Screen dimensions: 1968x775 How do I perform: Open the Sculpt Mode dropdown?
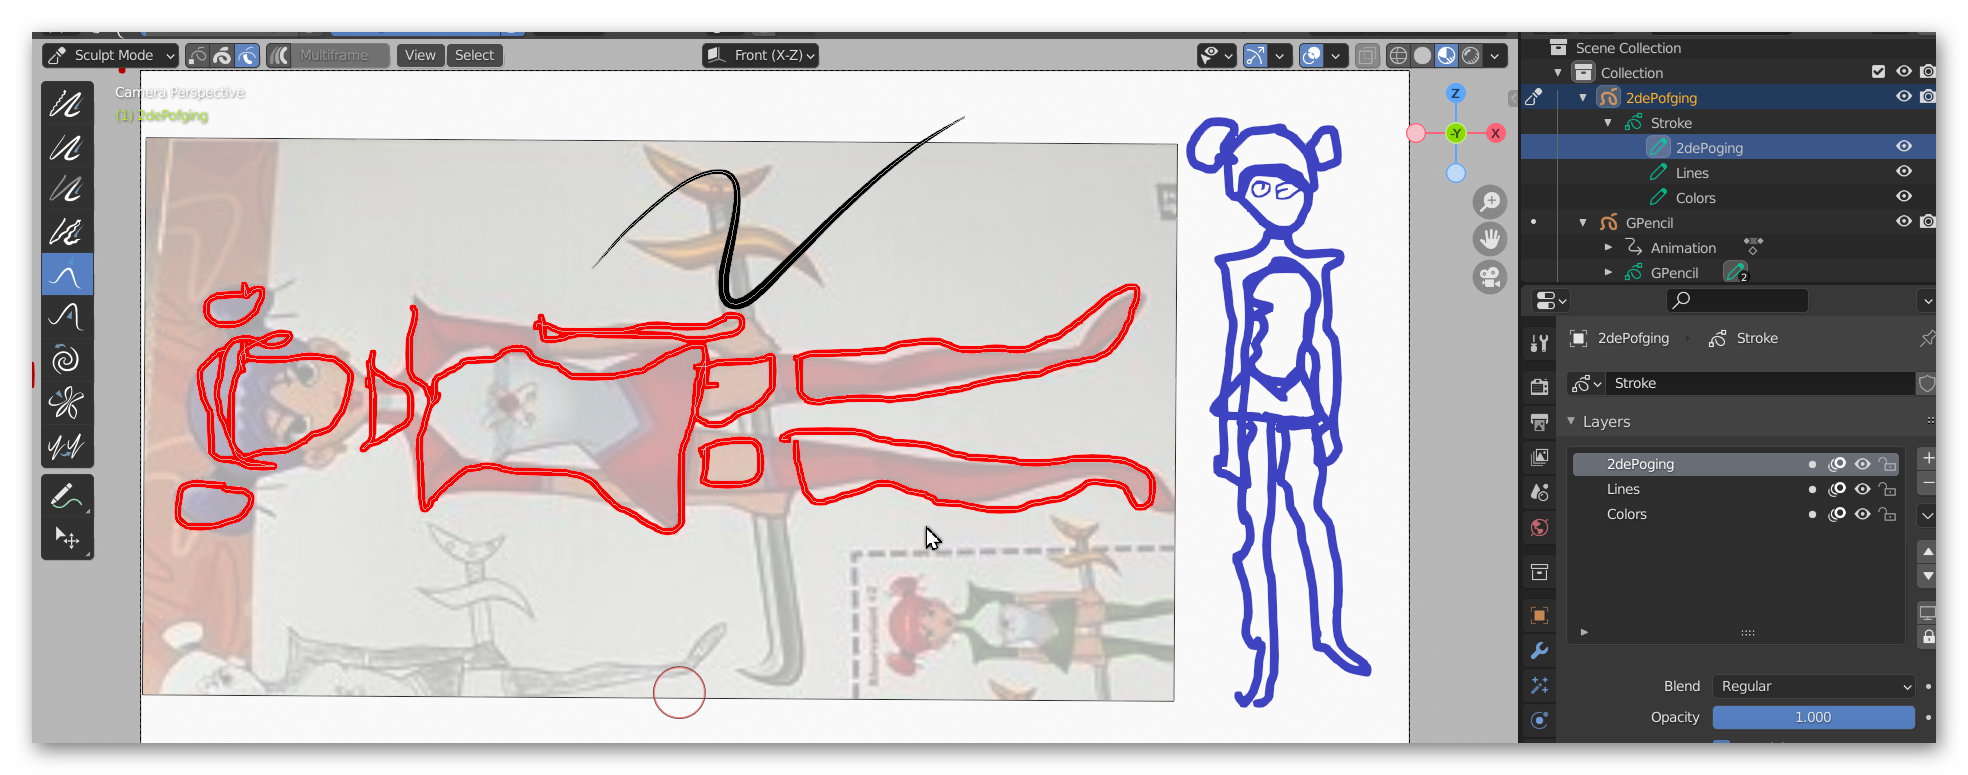pyautogui.click(x=111, y=55)
